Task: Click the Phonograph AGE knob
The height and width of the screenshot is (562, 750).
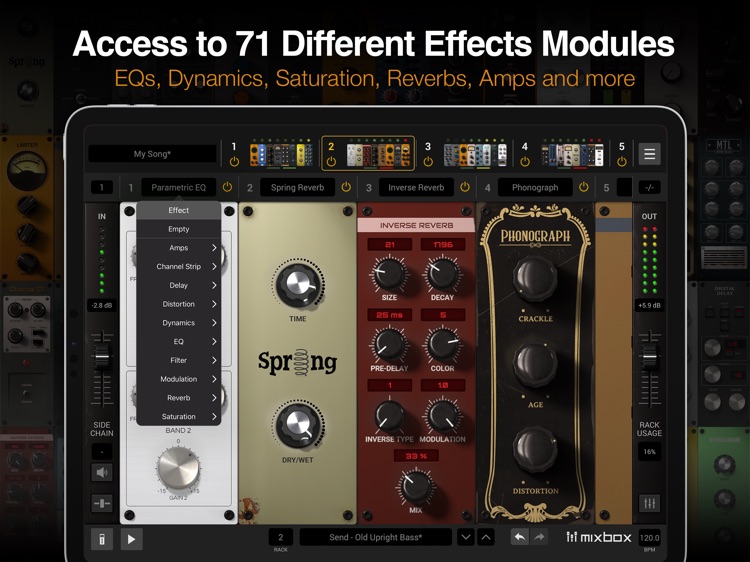Action: point(535,365)
